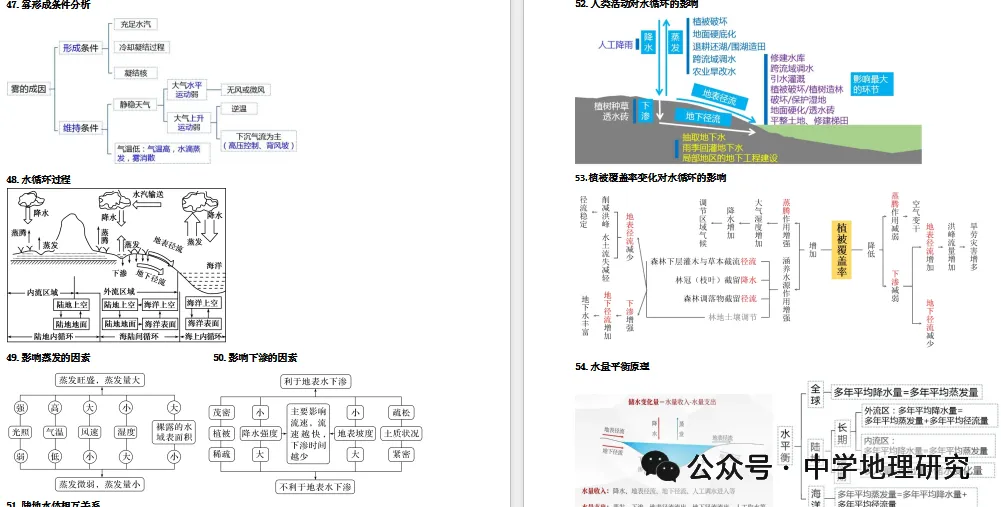The image size is (1001, 507).
Task: Click the '海上内循环' label
Action: point(204,336)
